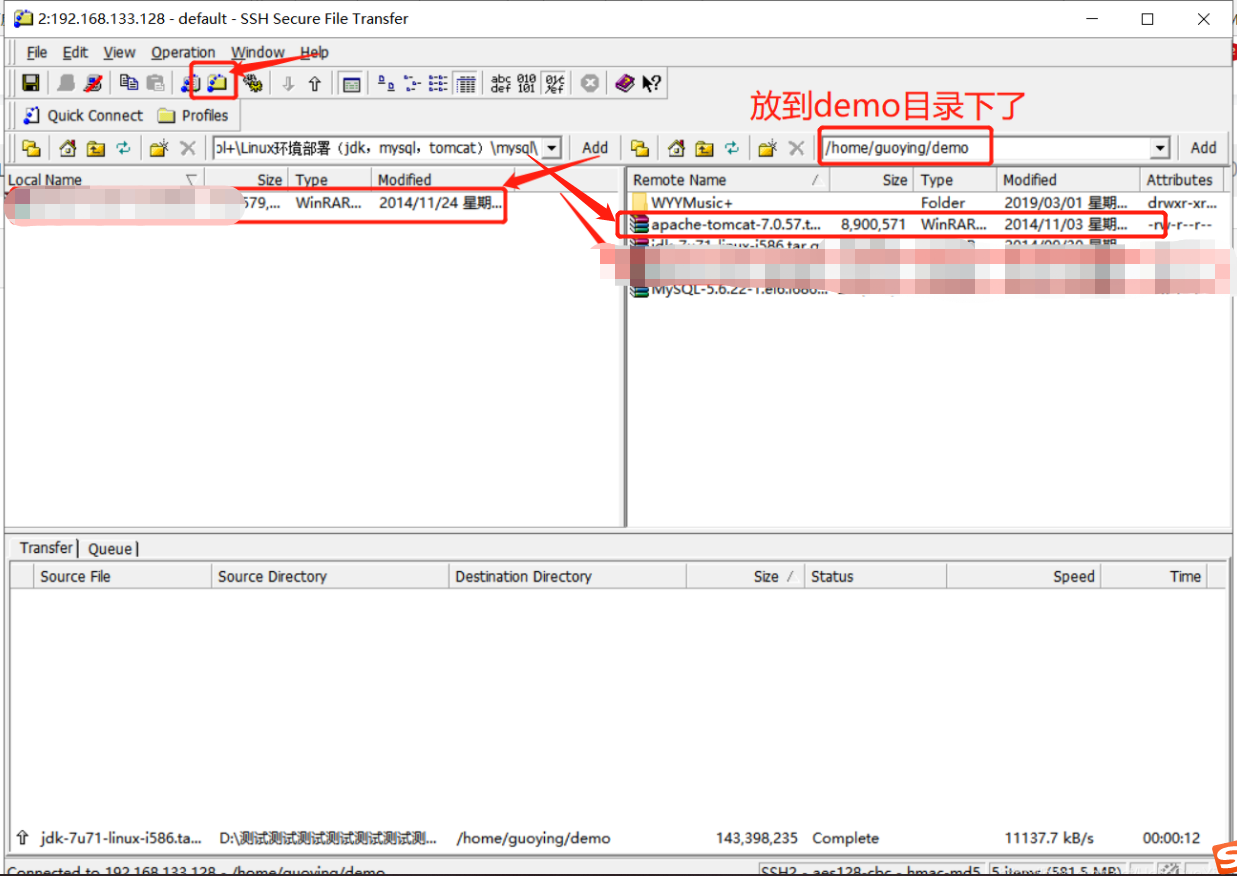The image size is (1237, 876).
Task: Sort transfers by Status column header
Action: 875,576
